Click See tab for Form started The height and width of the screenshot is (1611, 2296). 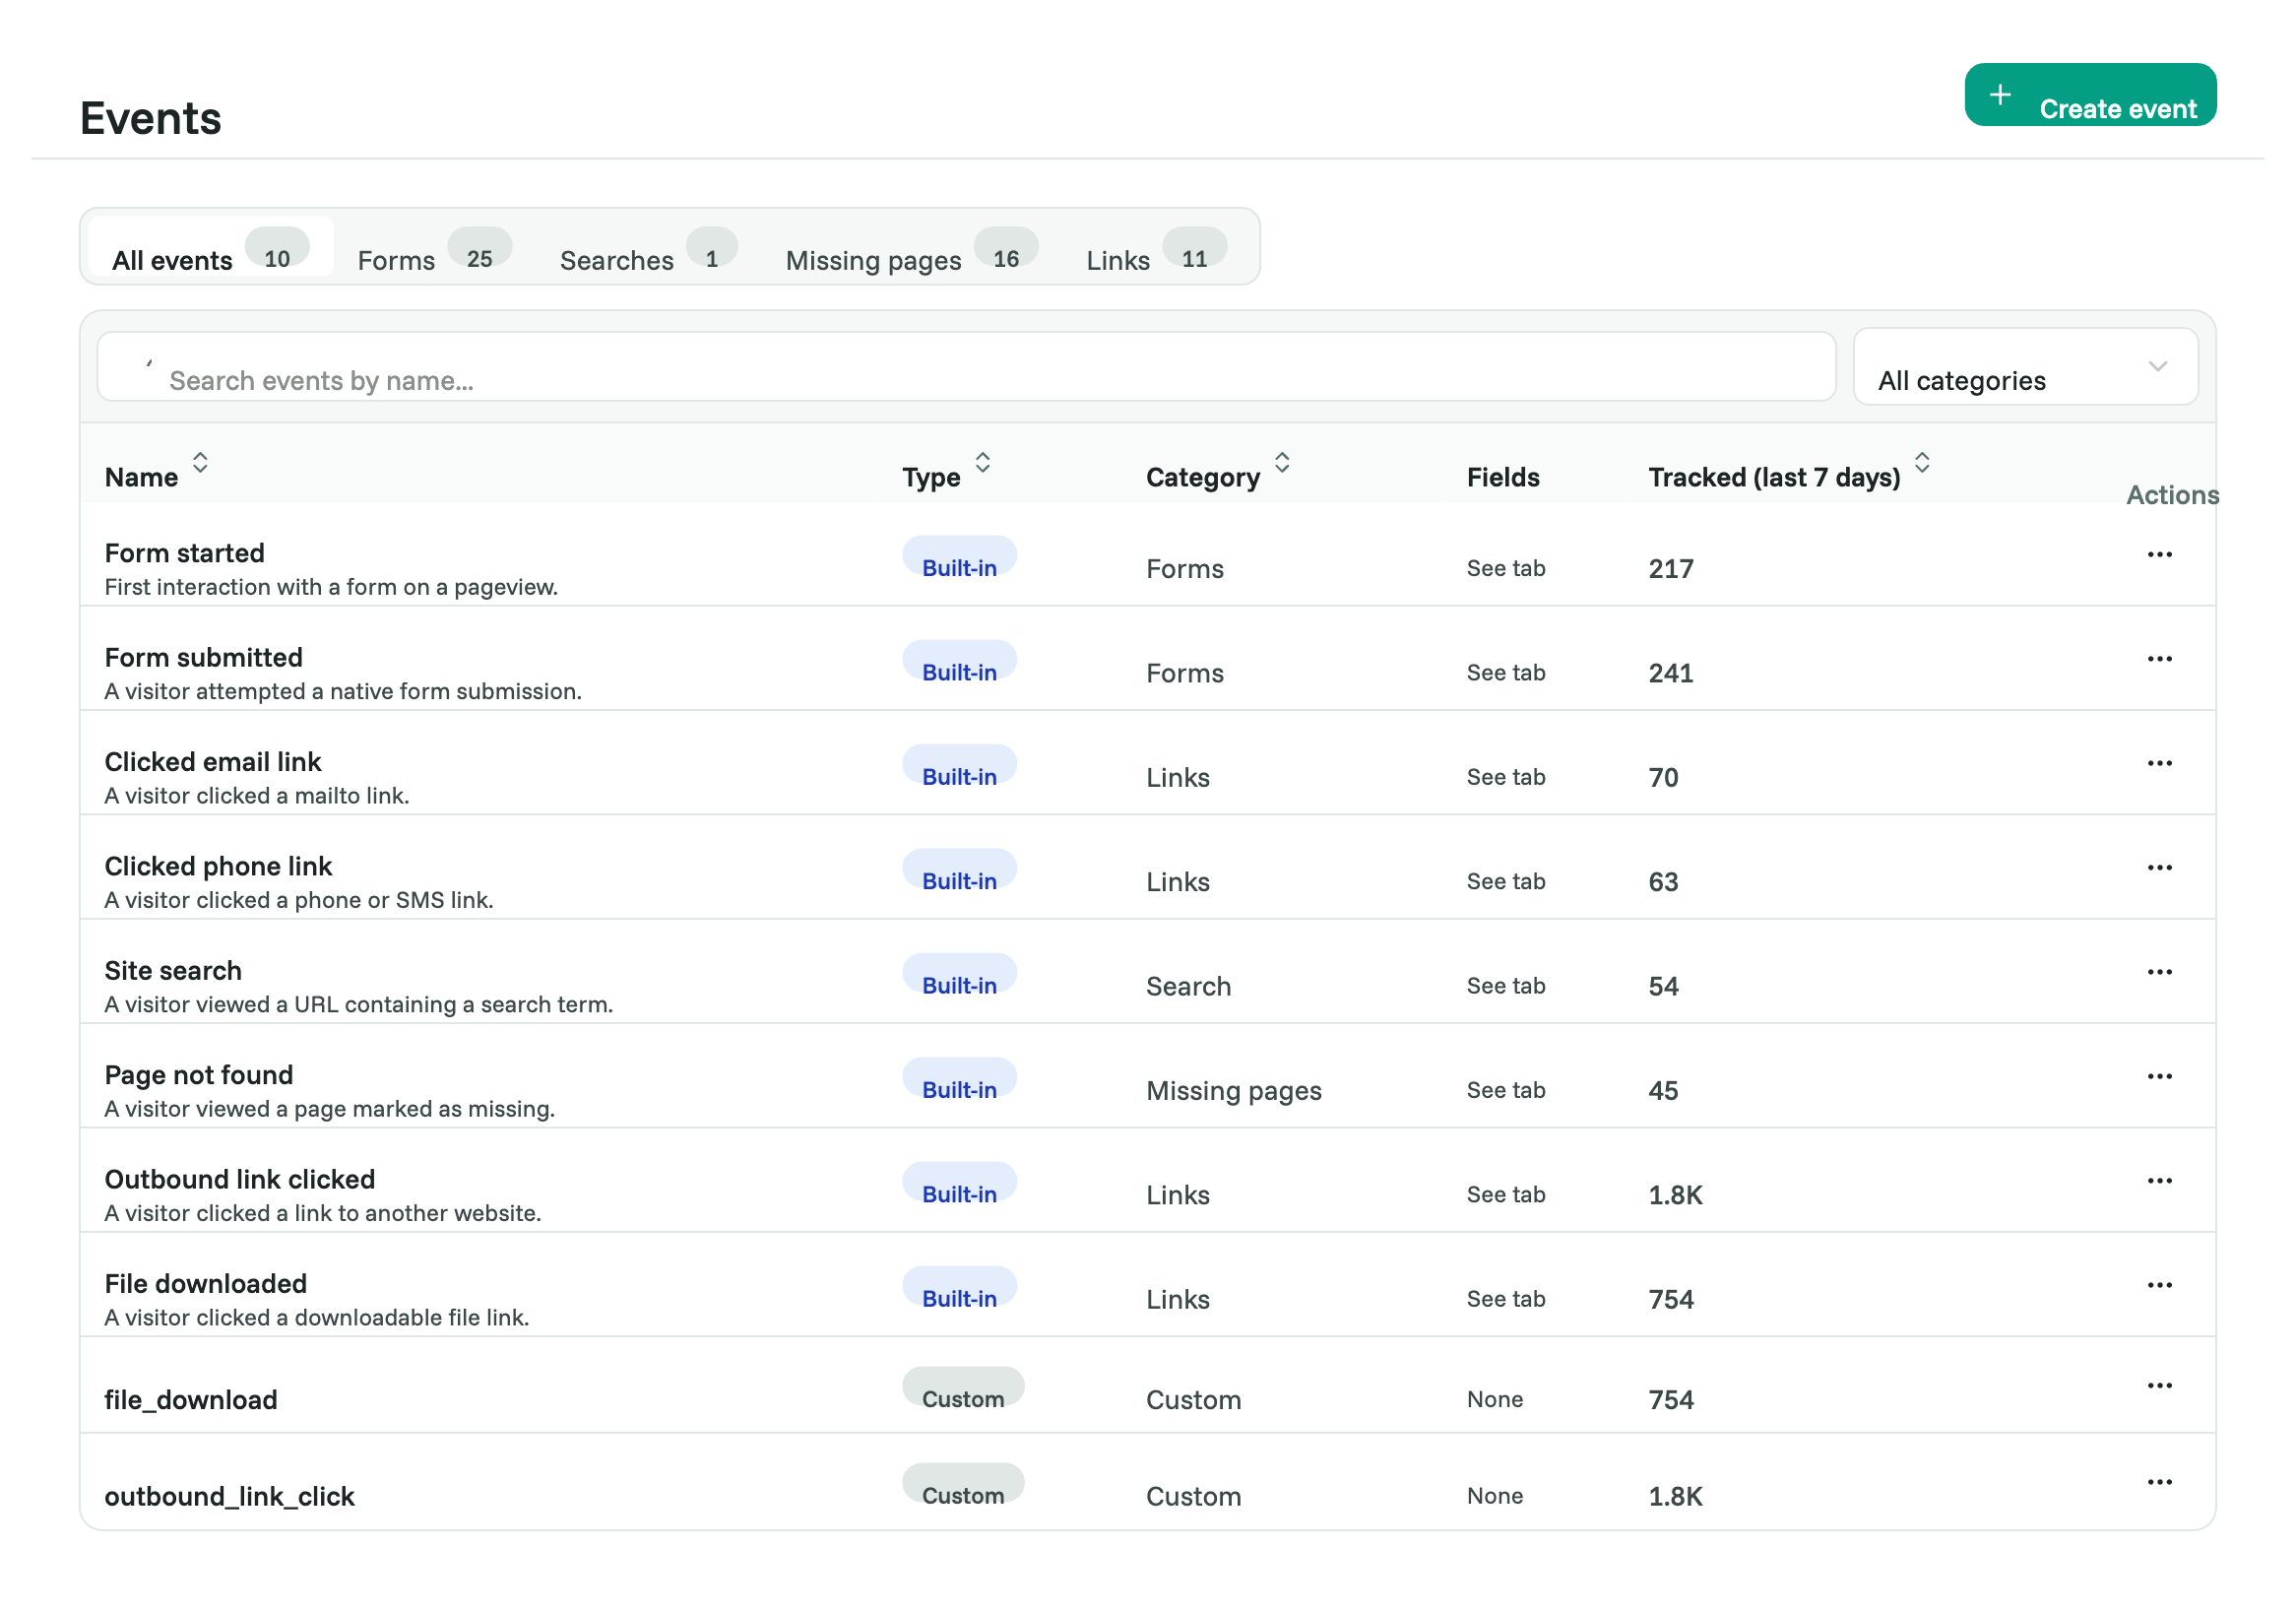pos(1506,568)
